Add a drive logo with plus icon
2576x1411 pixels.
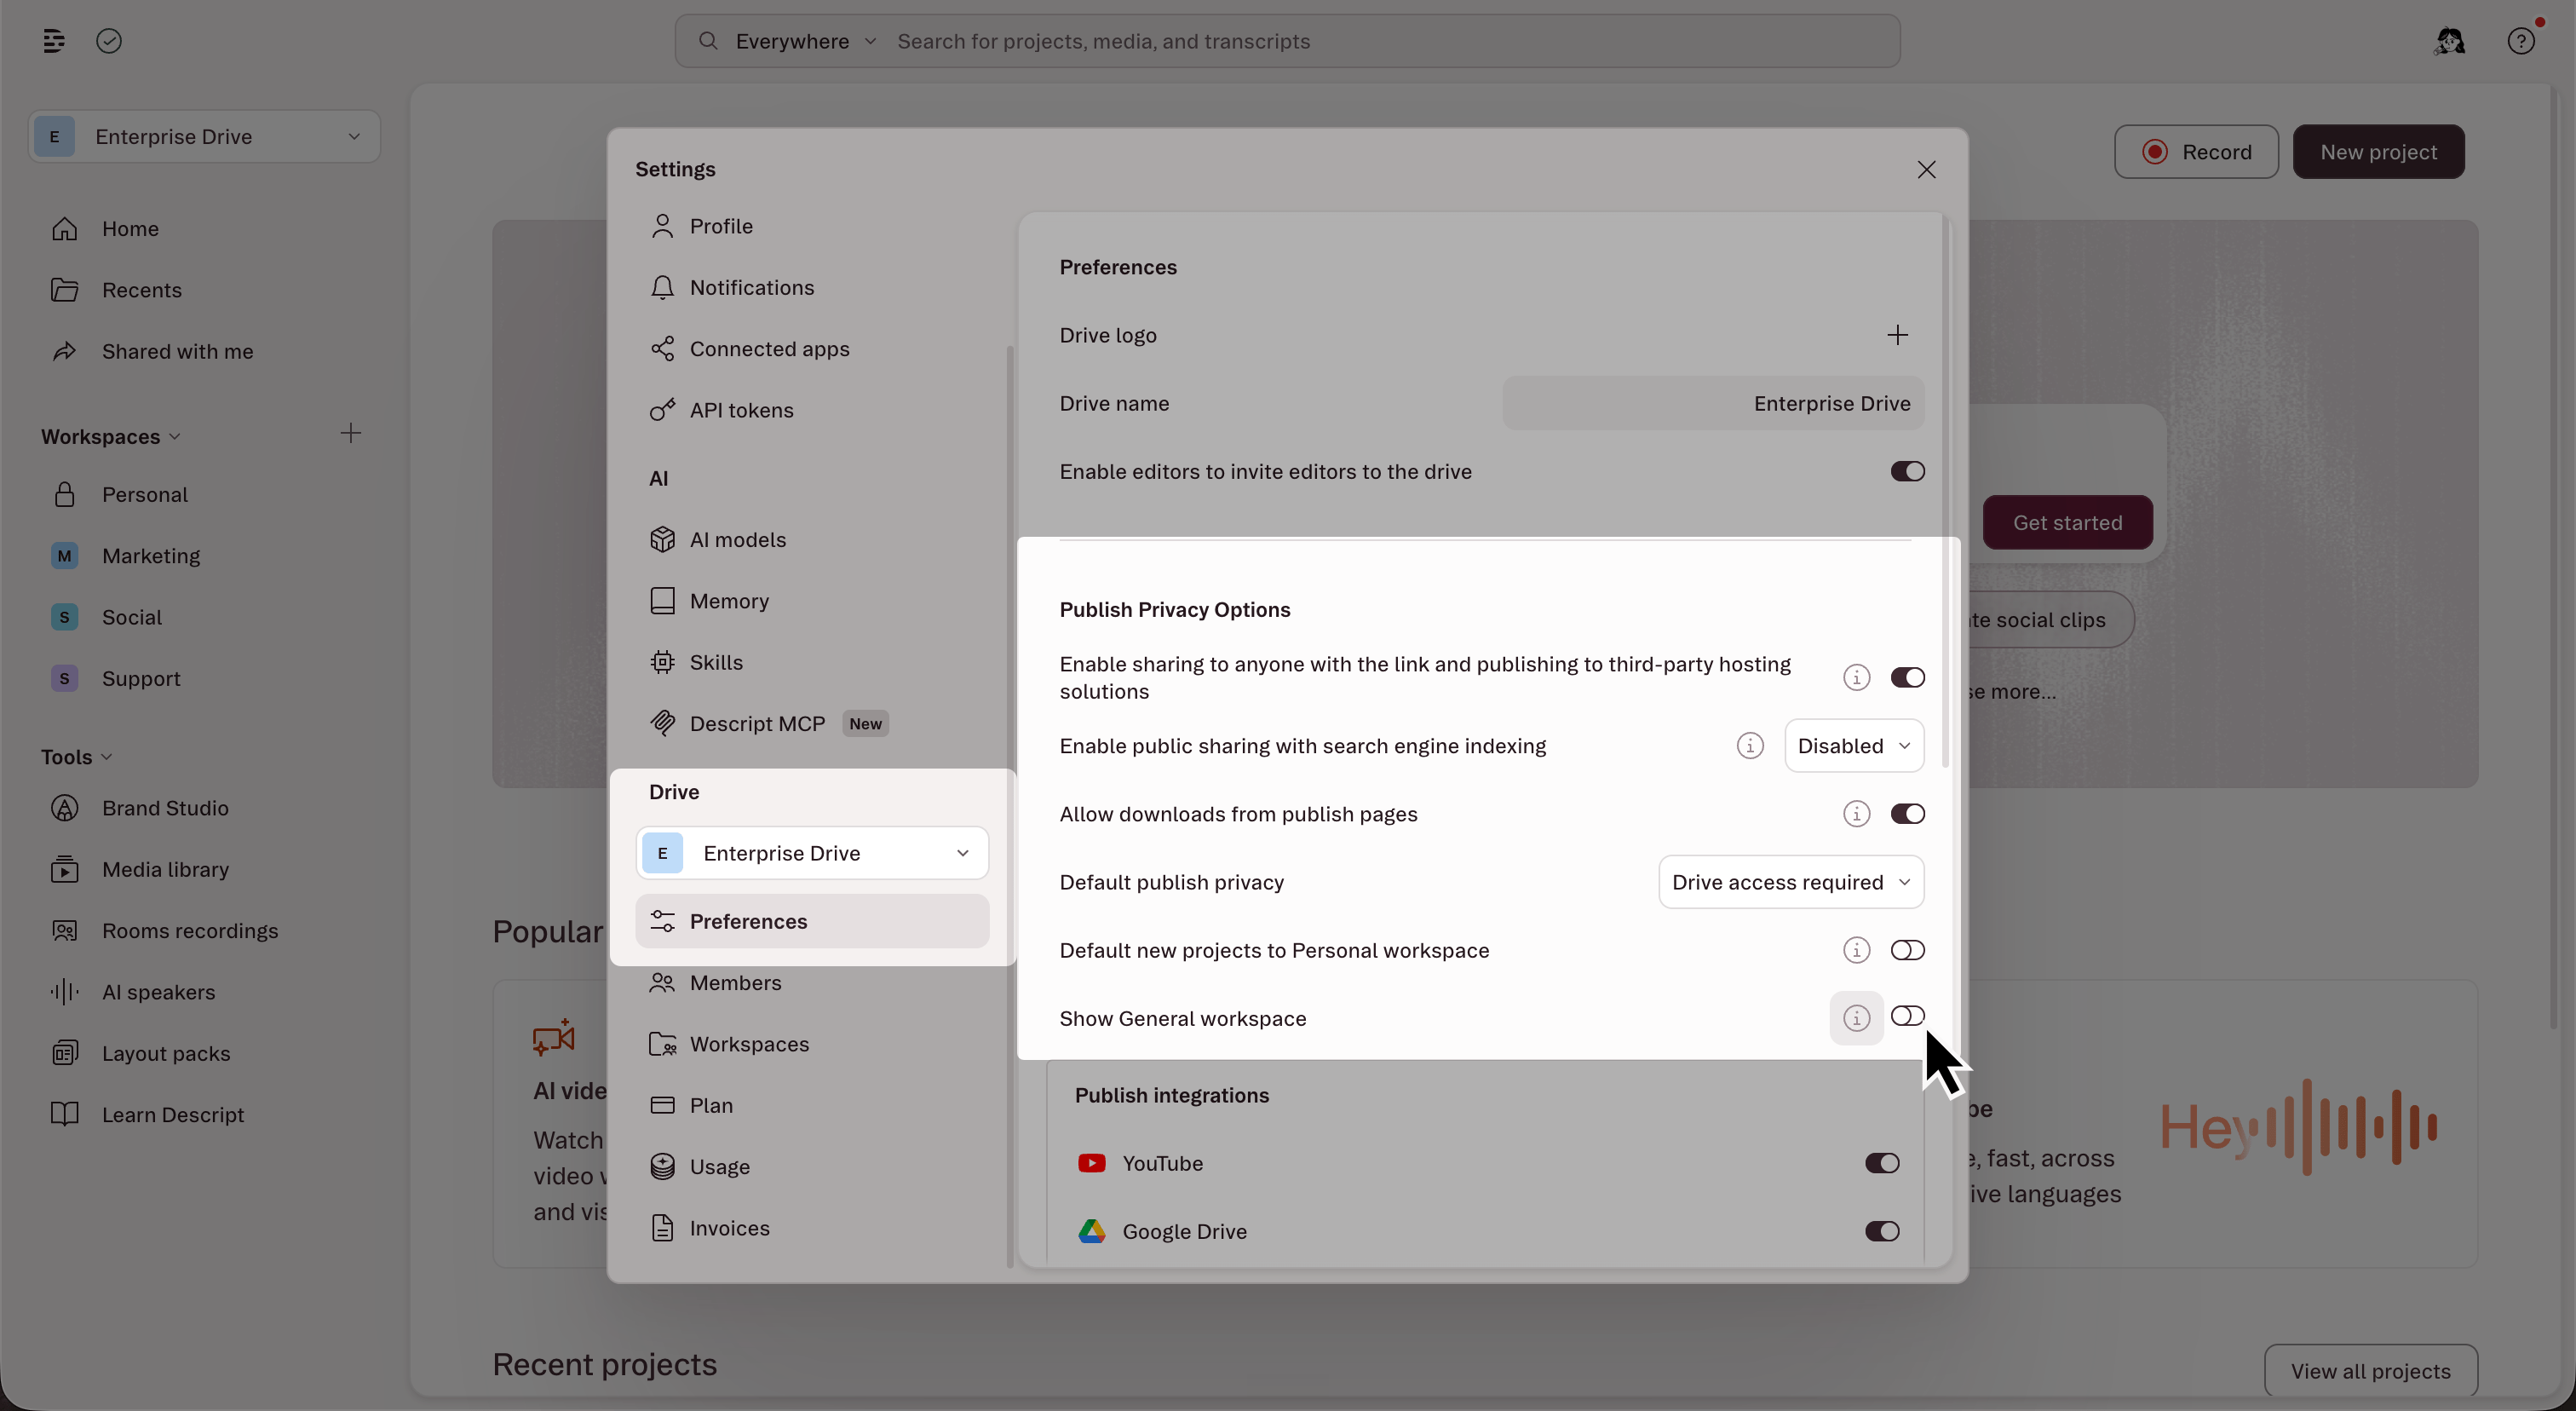click(x=1897, y=335)
